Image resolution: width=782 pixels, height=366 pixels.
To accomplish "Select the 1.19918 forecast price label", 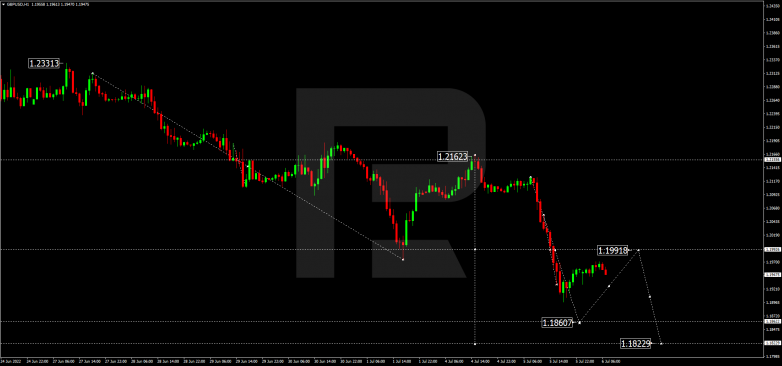I will [x=612, y=251].
